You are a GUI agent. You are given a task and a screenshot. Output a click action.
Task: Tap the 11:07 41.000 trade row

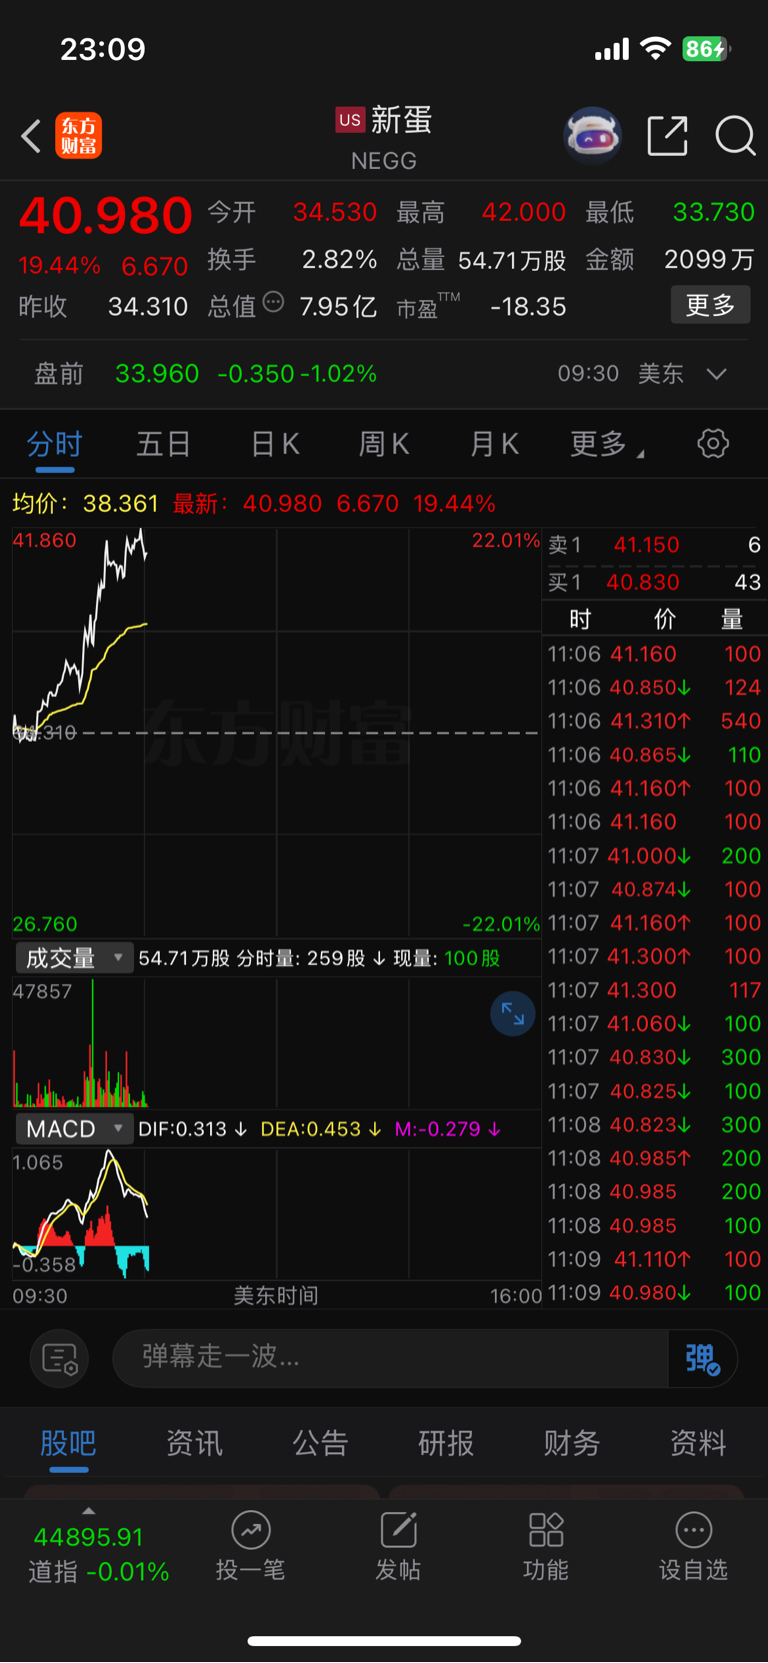[x=655, y=856]
